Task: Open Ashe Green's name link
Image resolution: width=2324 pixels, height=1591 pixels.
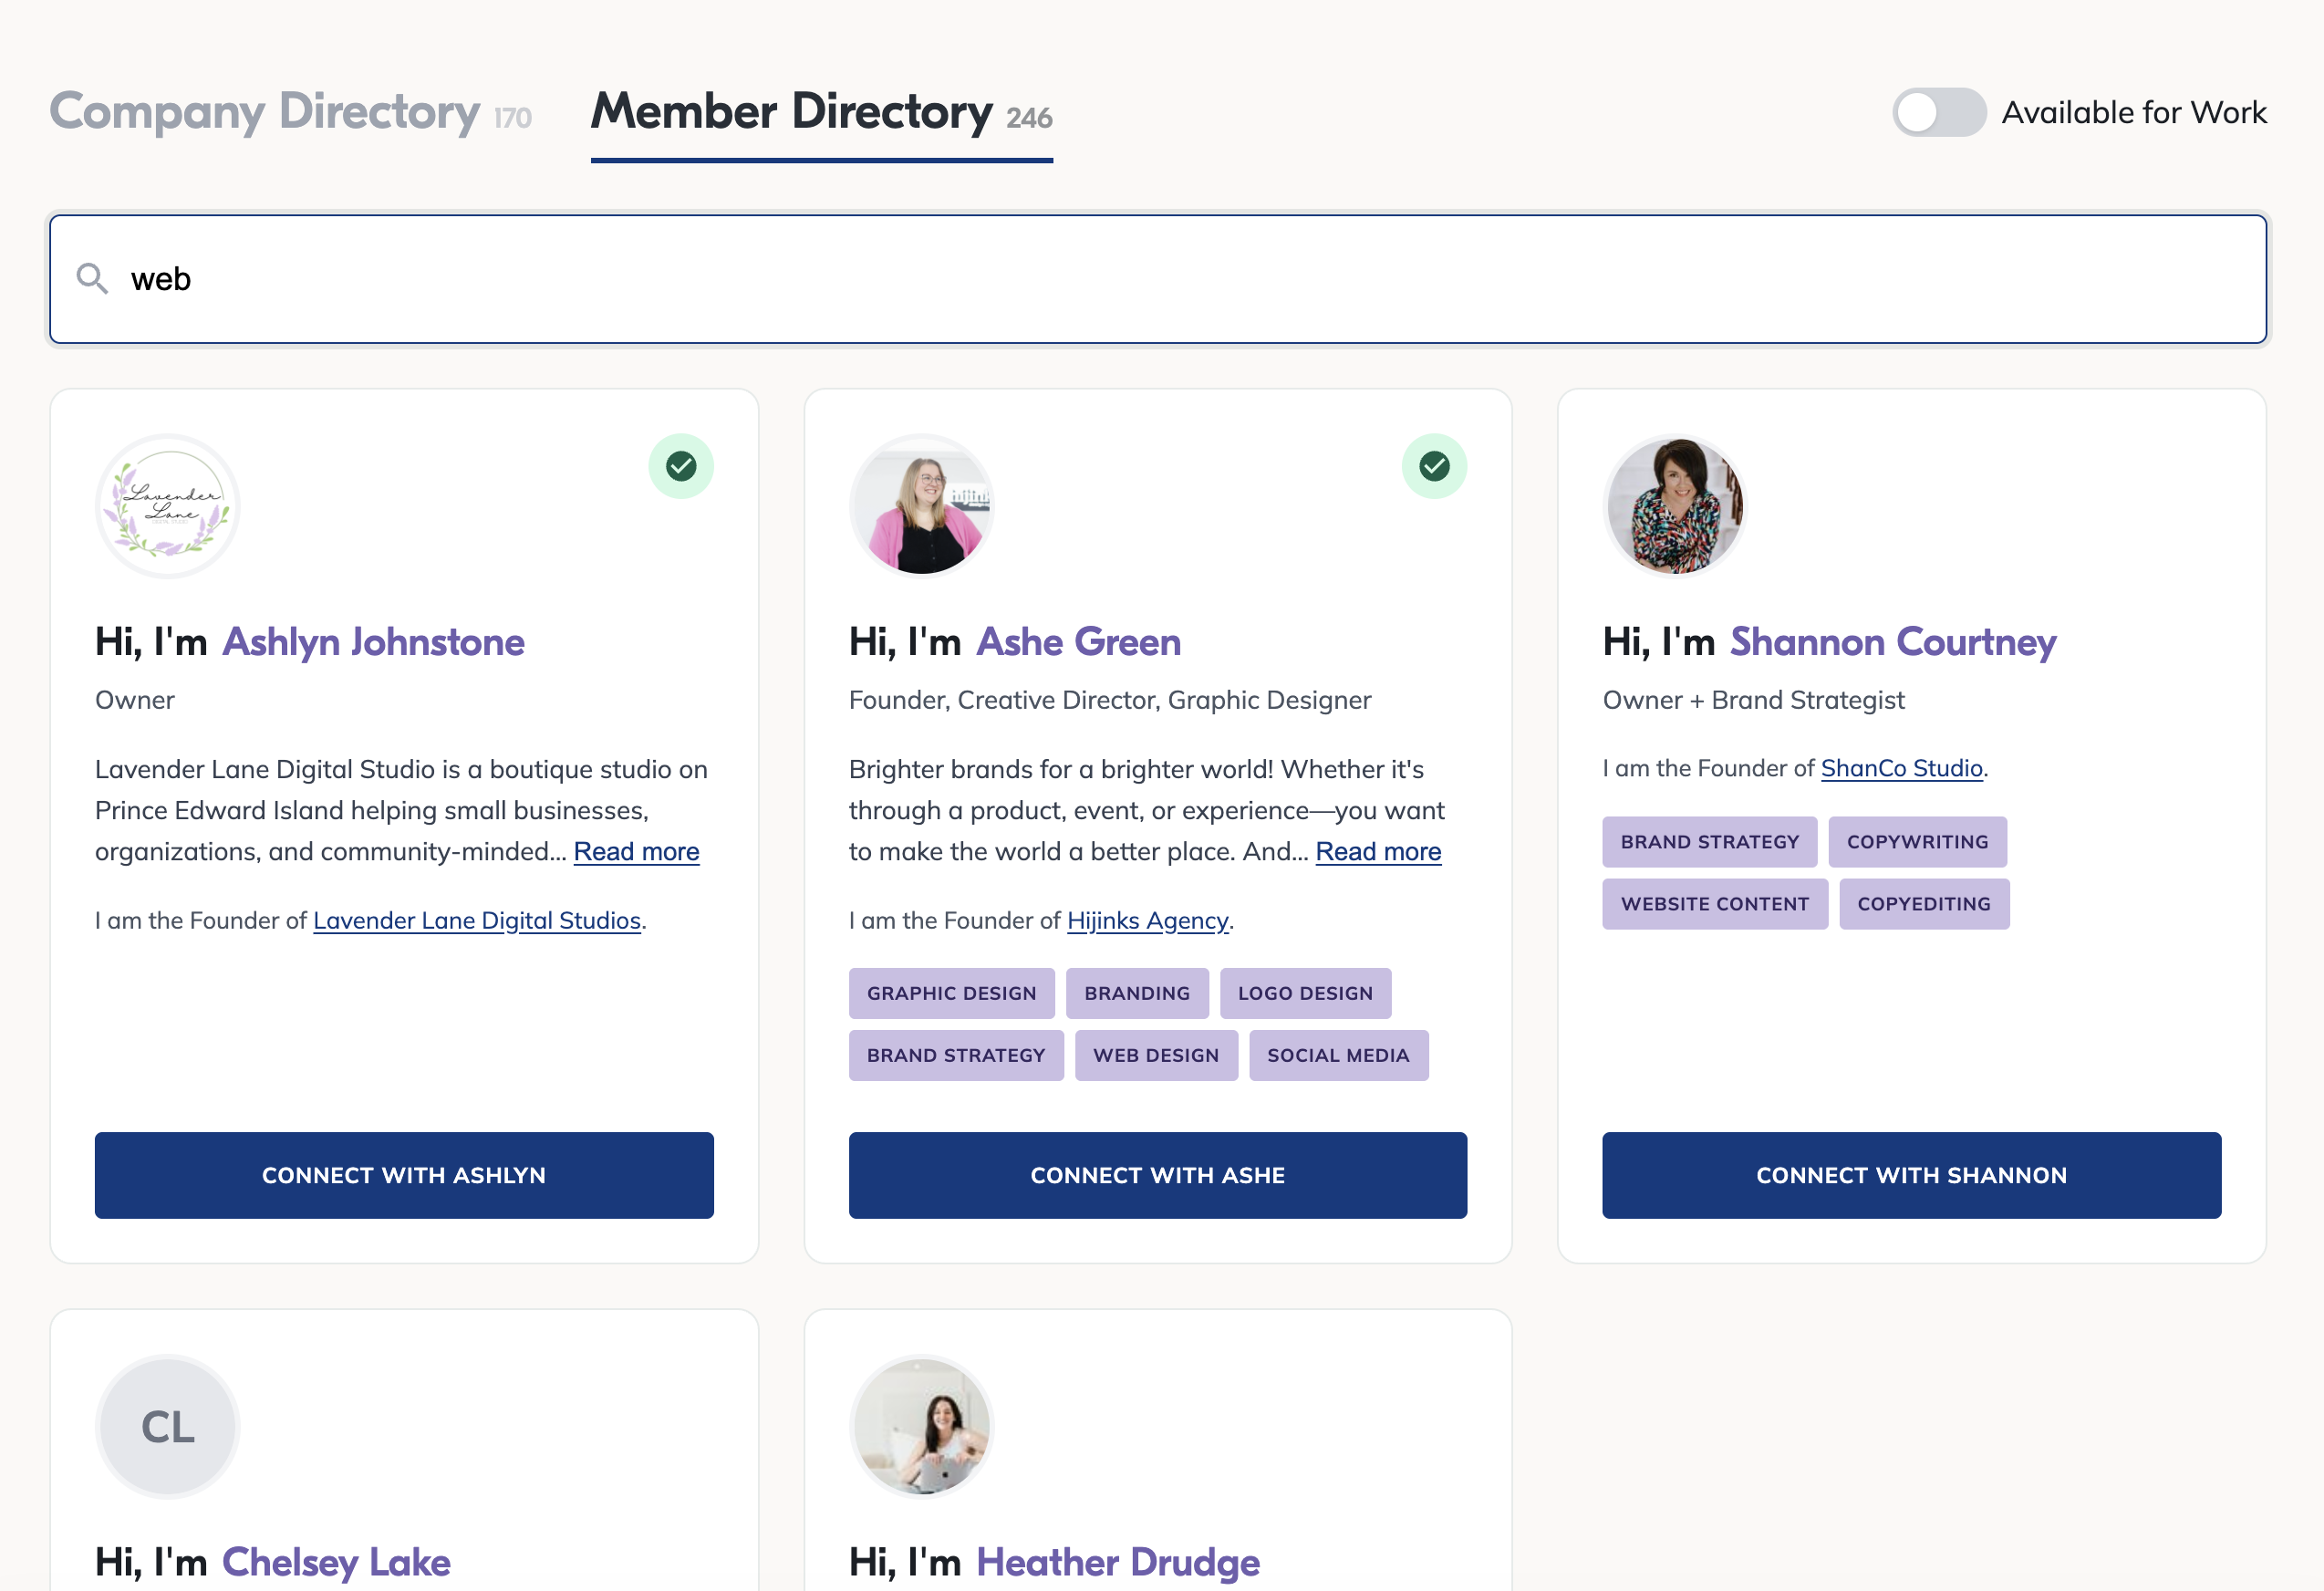Action: tap(1078, 642)
